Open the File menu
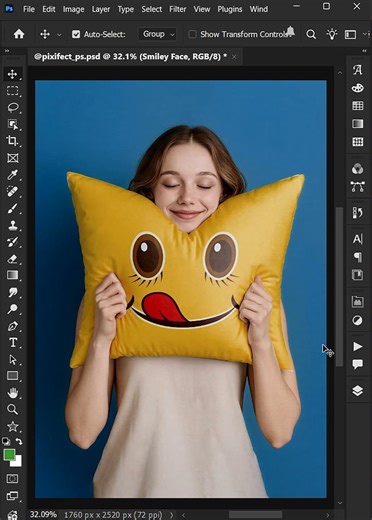 click(x=29, y=9)
